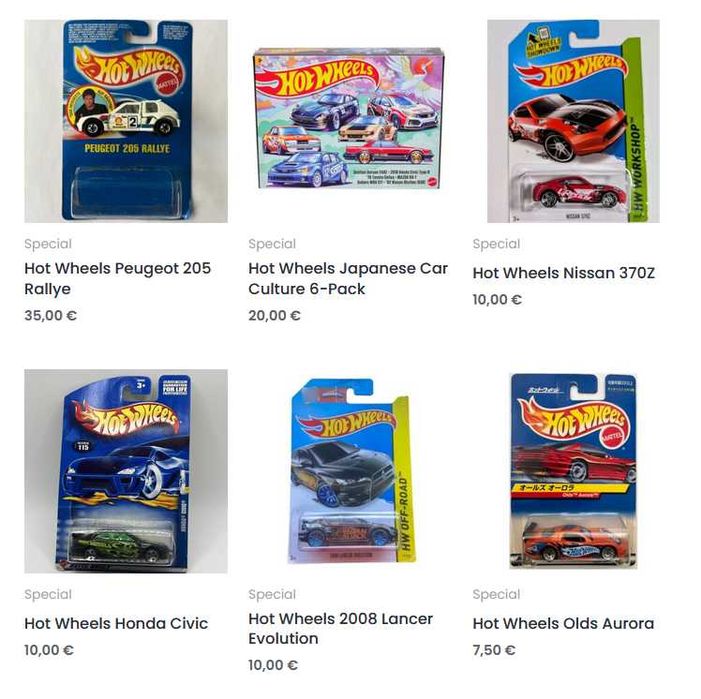The height and width of the screenshot is (699, 701).
Task: Select the Special category above Japanese Car Culture
Action: pyautogui.click(x=272, y=244)
